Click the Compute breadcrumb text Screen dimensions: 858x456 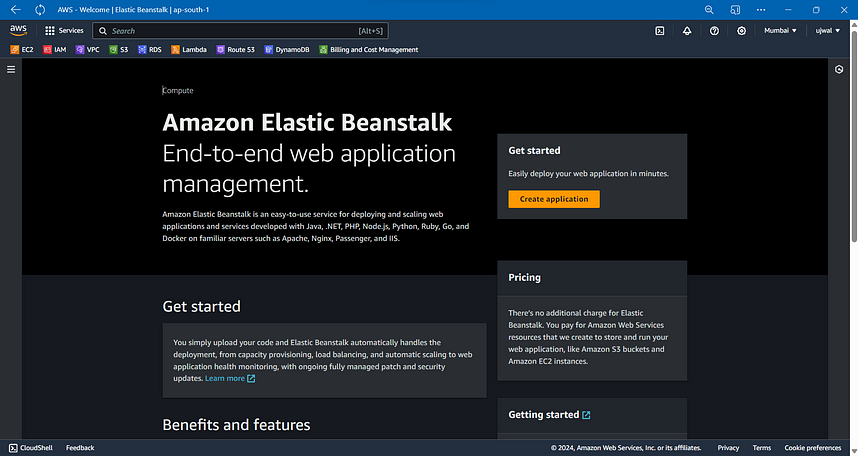coord(178,90)
